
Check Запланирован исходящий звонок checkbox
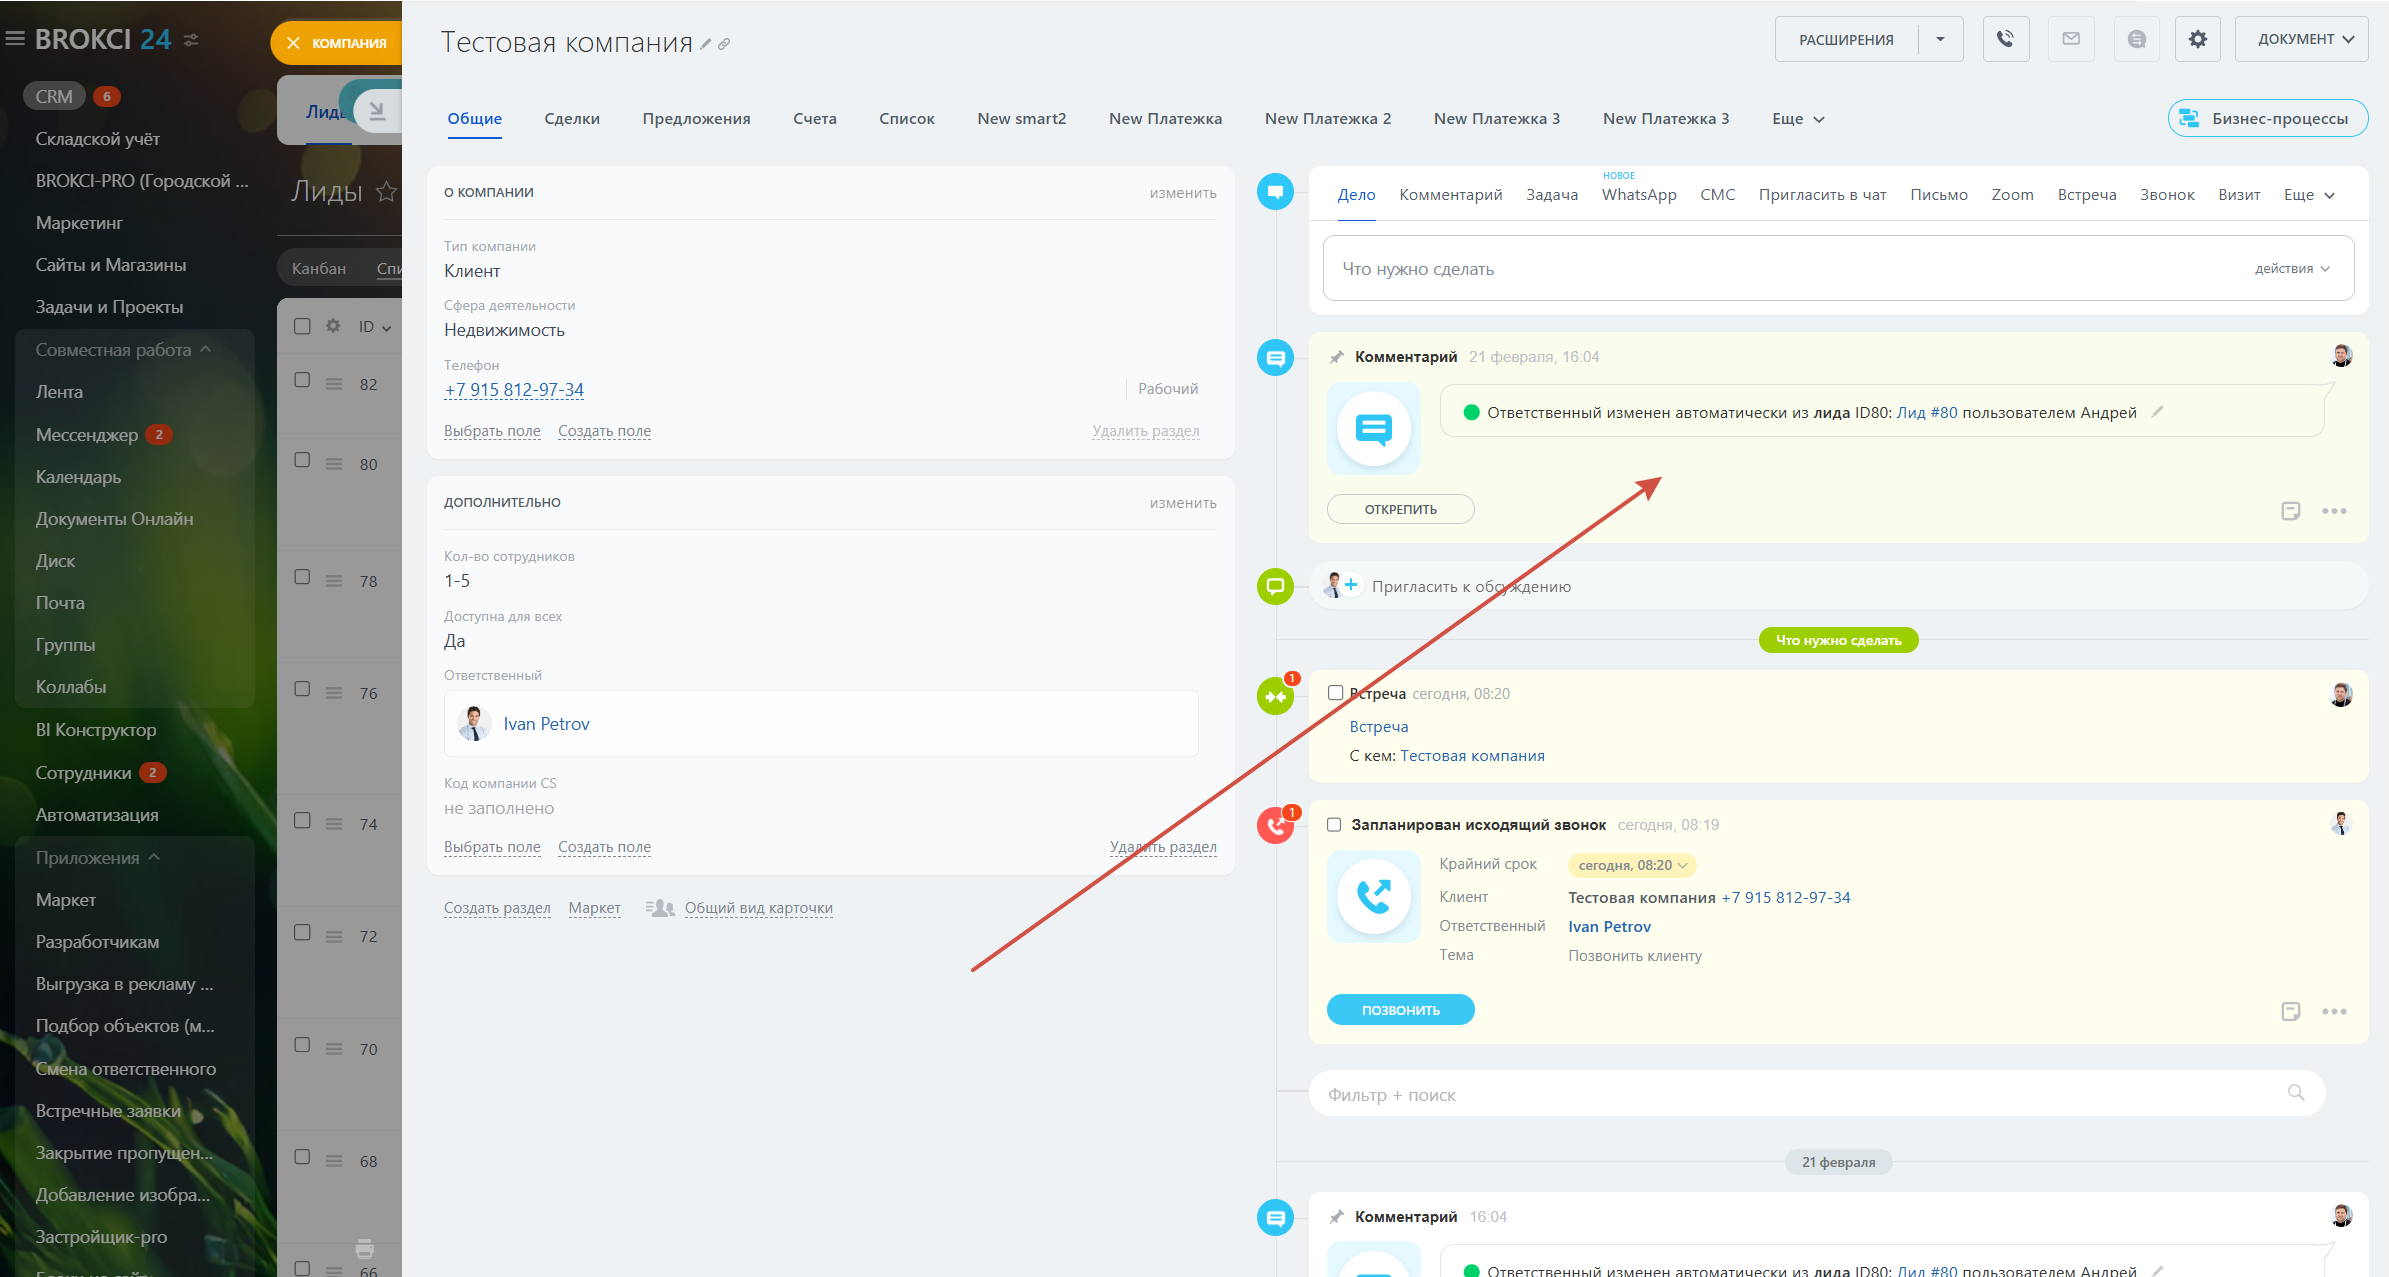pos(1334,825)
